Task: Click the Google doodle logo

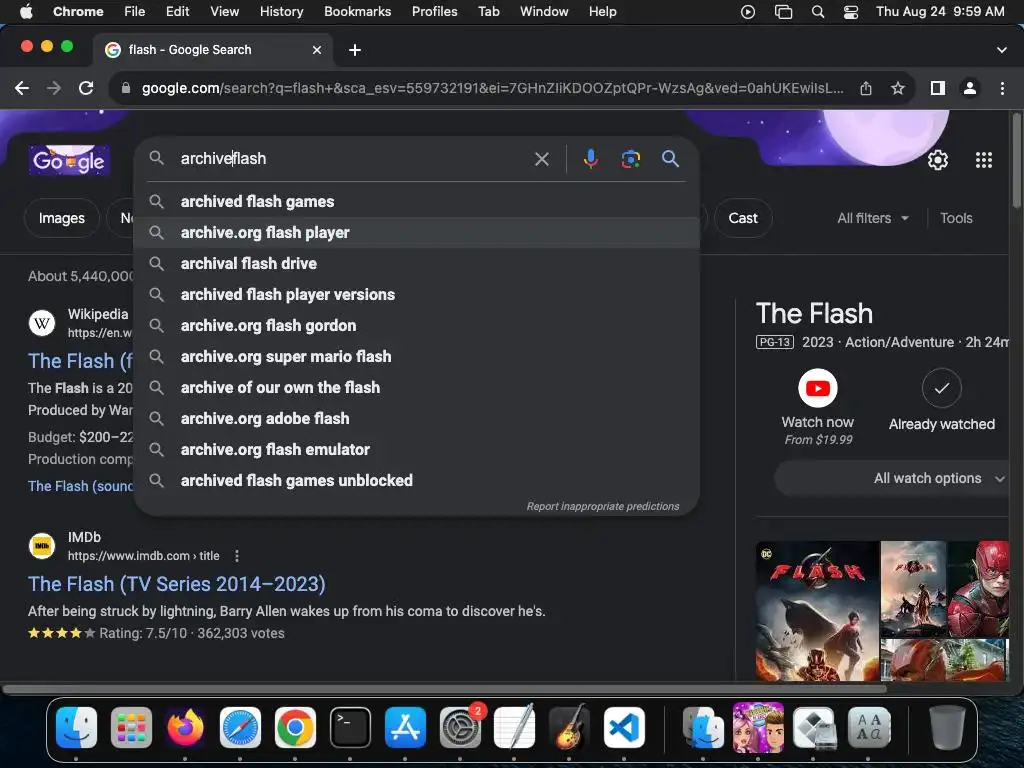Action: 69,160
